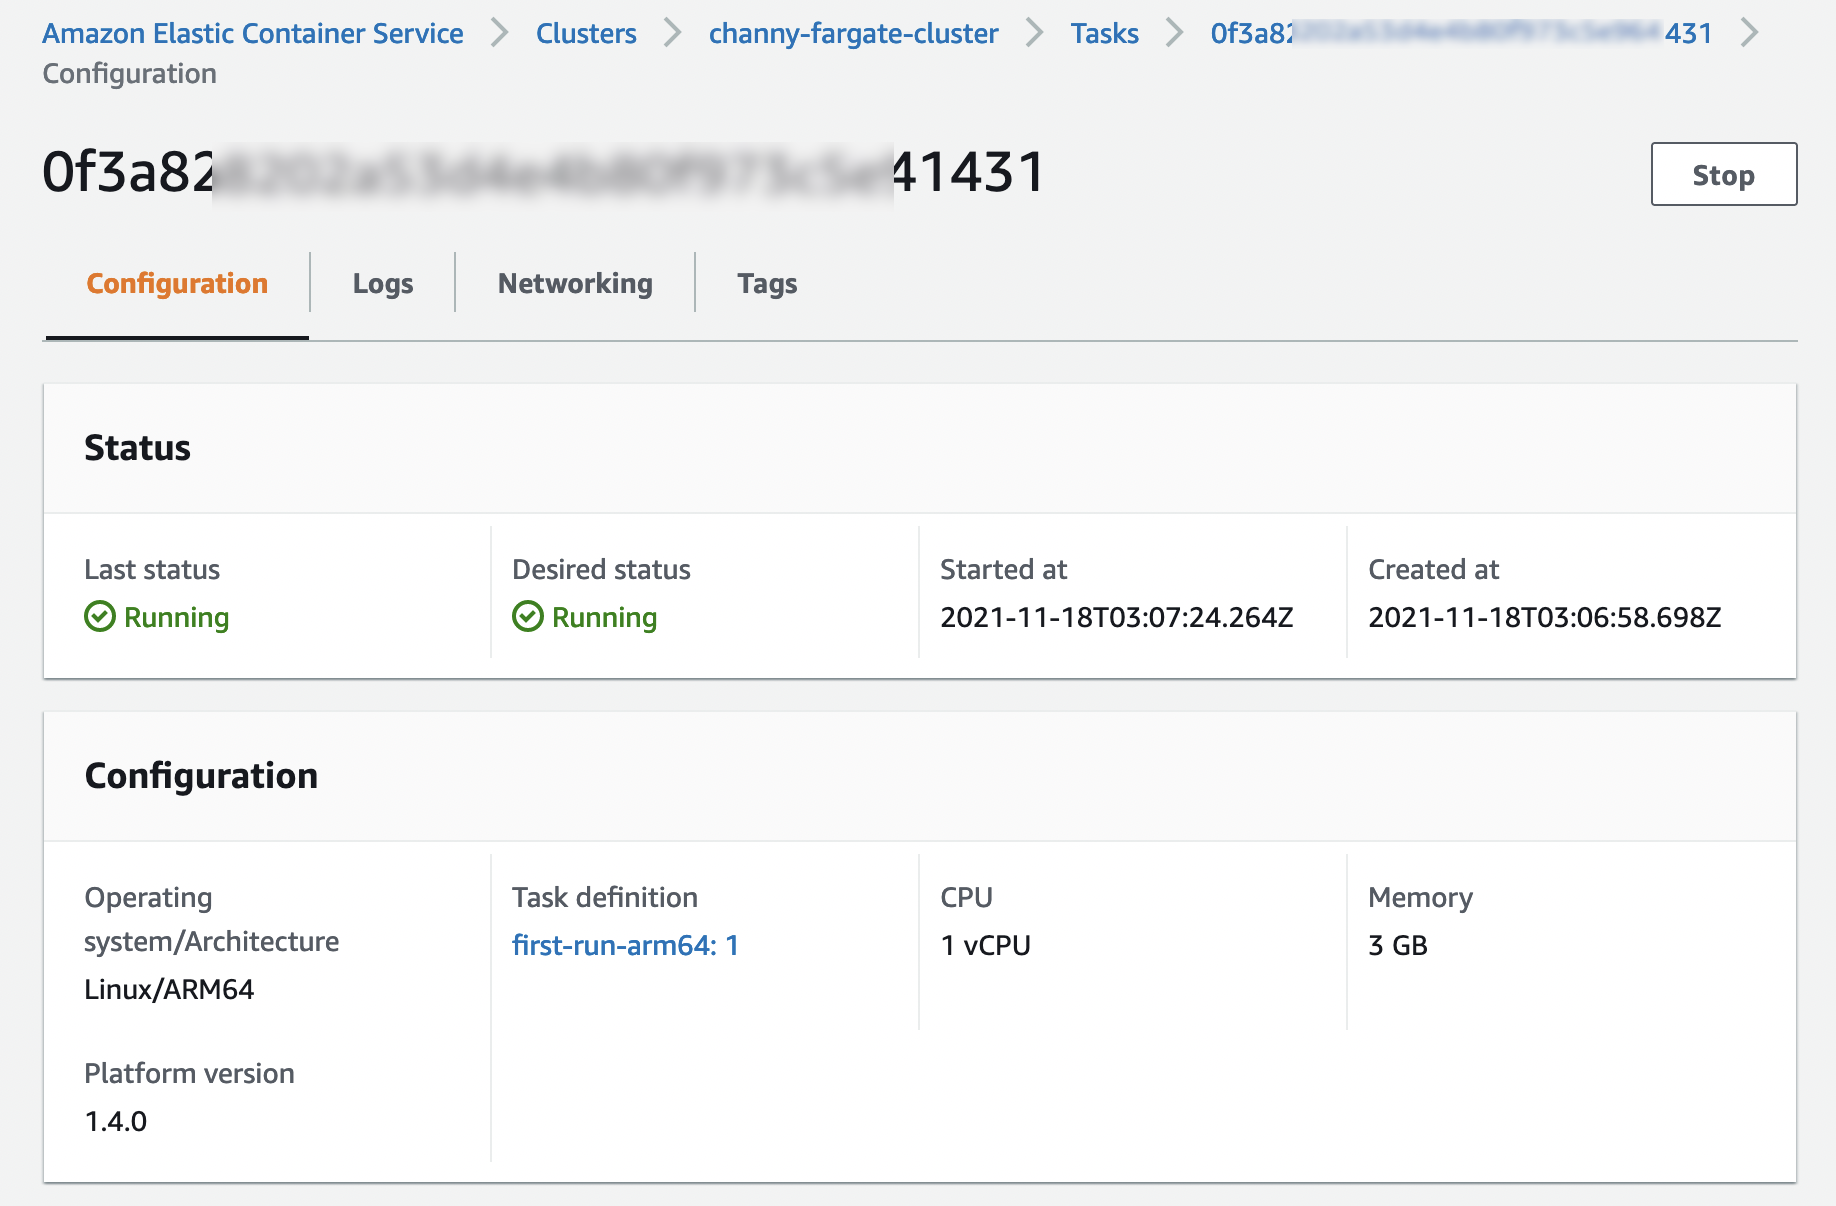Open first-run-arm64: 1 task definition
Screen dimensions: 1836x1206
[625, 945]
